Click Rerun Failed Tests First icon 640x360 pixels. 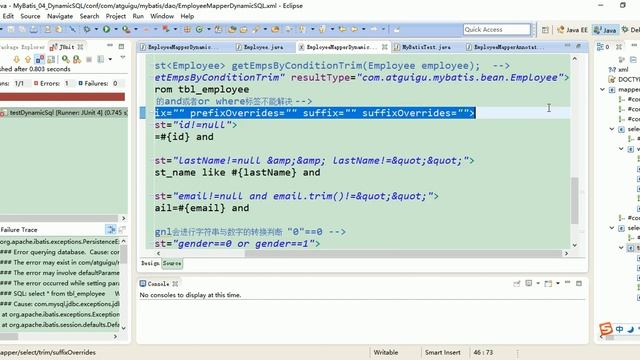click(77, 60)
